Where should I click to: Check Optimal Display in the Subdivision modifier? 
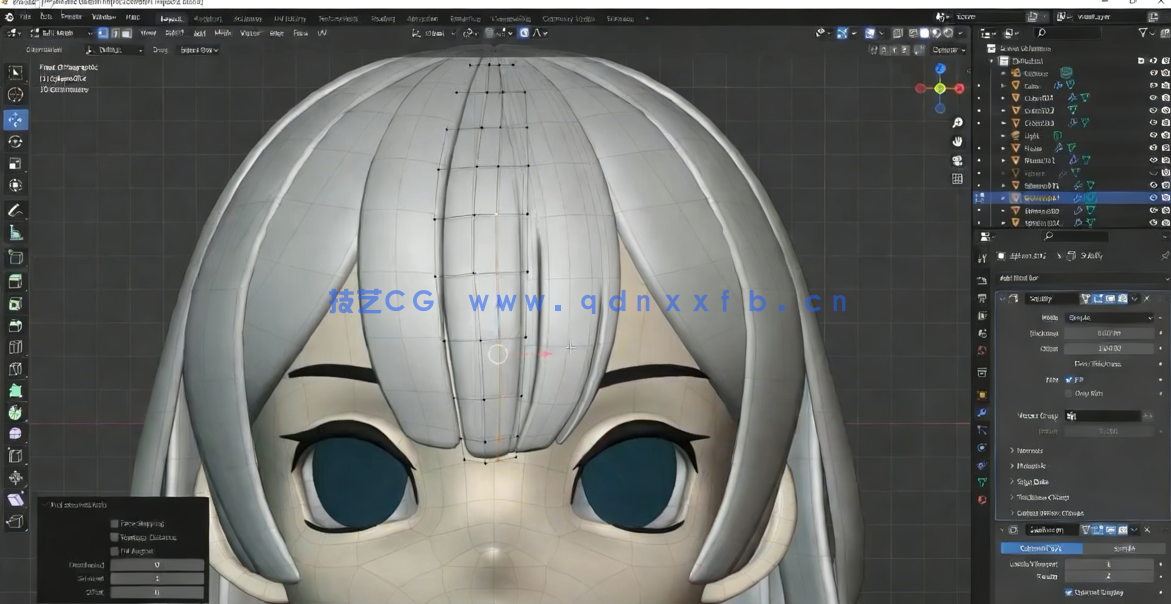[1069, 592]
